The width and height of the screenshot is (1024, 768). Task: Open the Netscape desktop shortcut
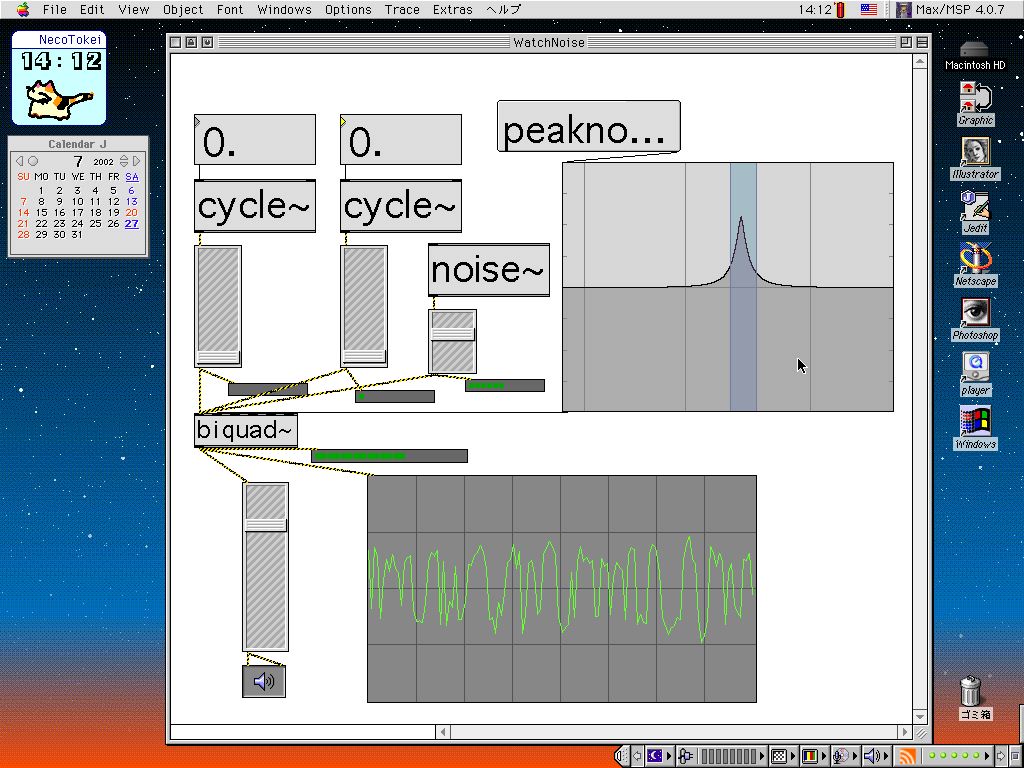click(975, 259)
